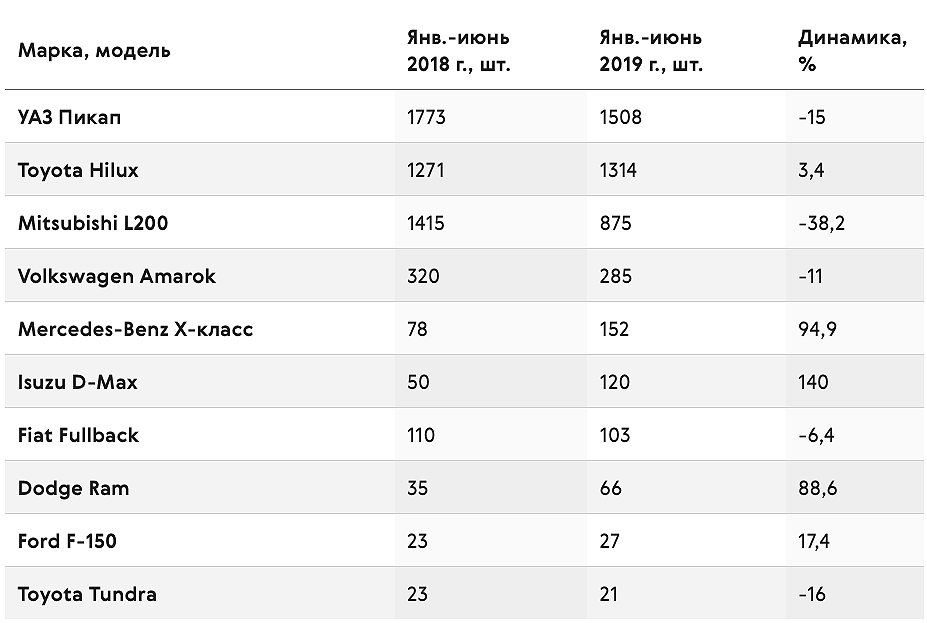This screenshot has height=623, width=927.
Task: Select the 875 cell for Mitsubishi L200
Action: (615, 223)
